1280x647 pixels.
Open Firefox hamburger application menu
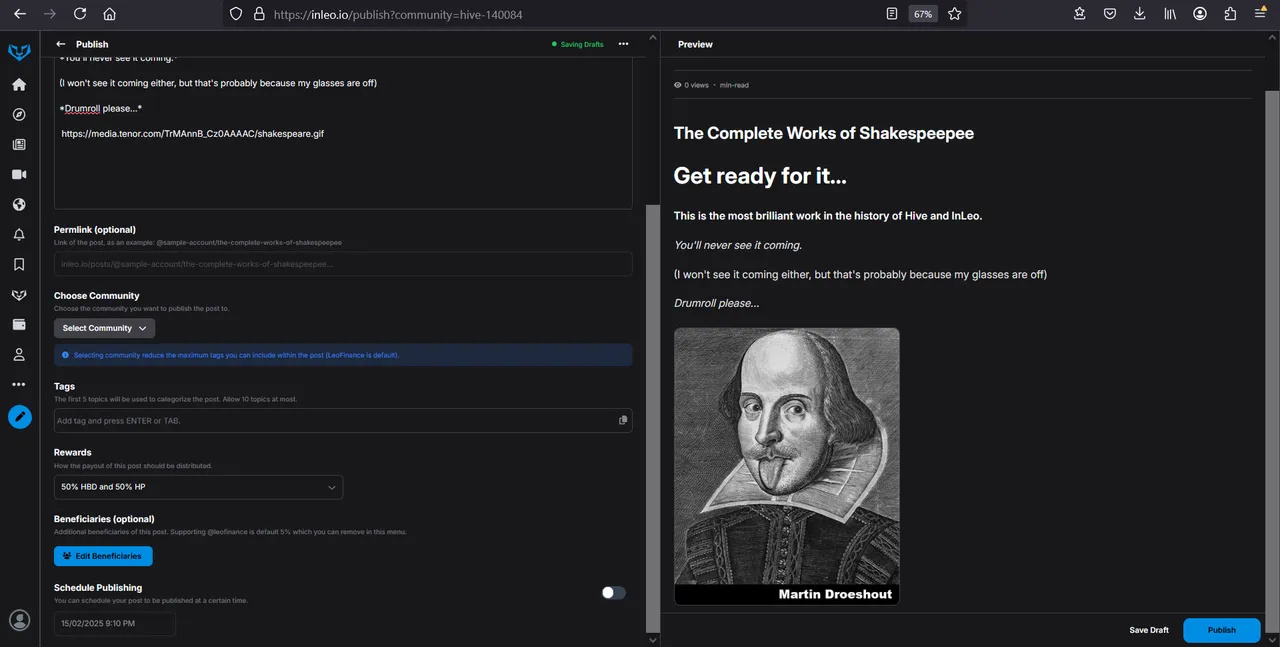point(1260,14)
